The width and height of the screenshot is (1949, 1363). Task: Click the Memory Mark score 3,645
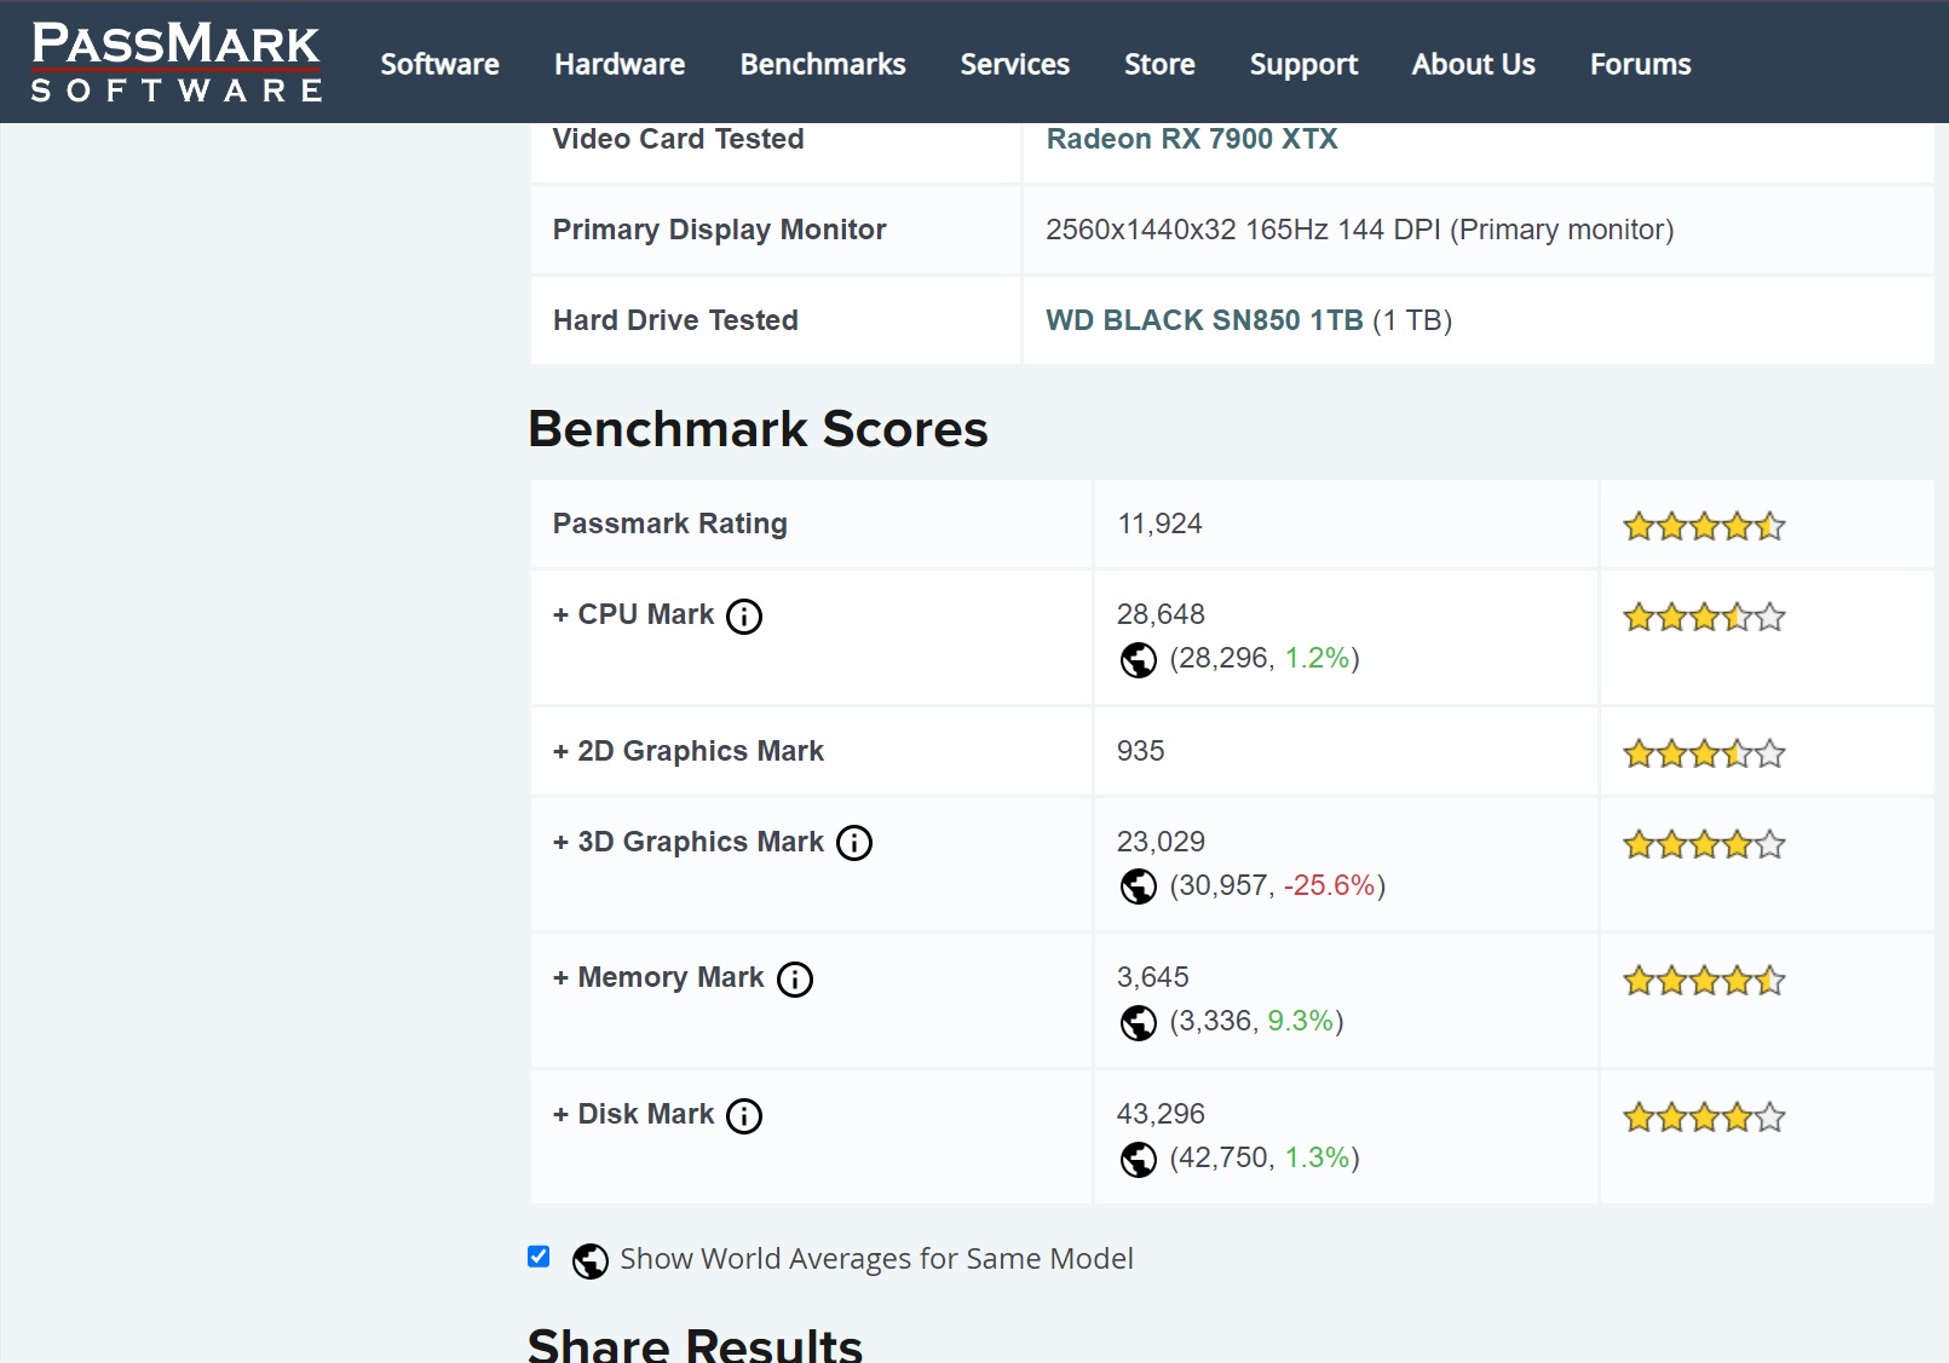[x=1153, y=977]
